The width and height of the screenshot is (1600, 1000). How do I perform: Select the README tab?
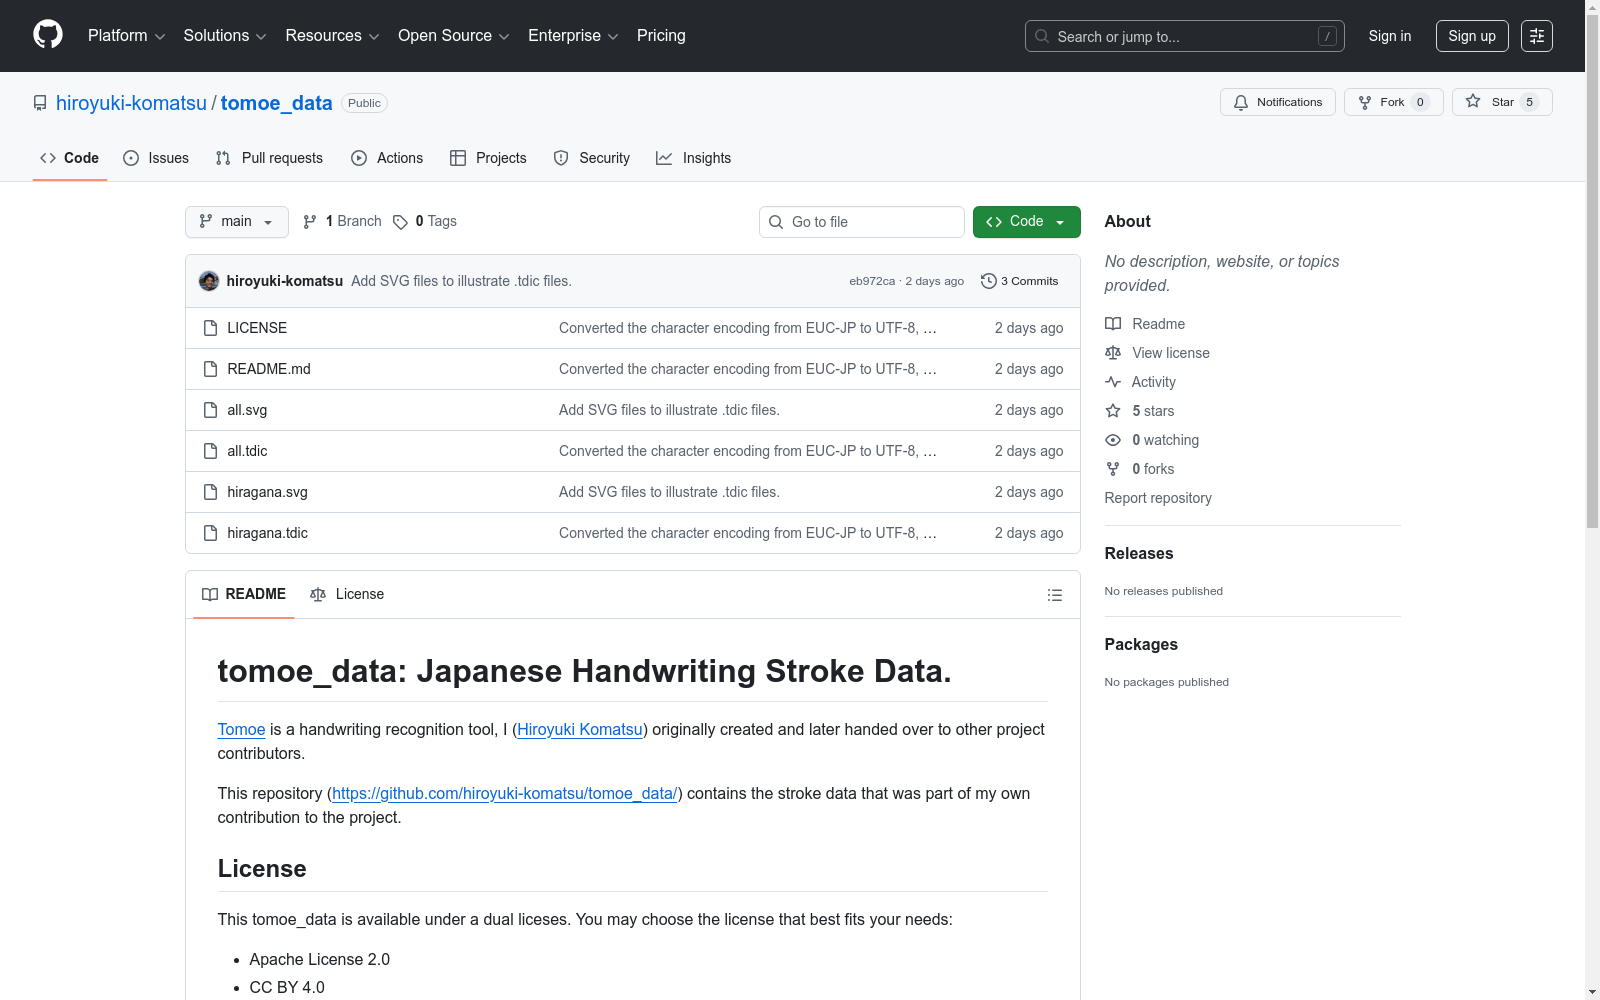pos(244,594)
